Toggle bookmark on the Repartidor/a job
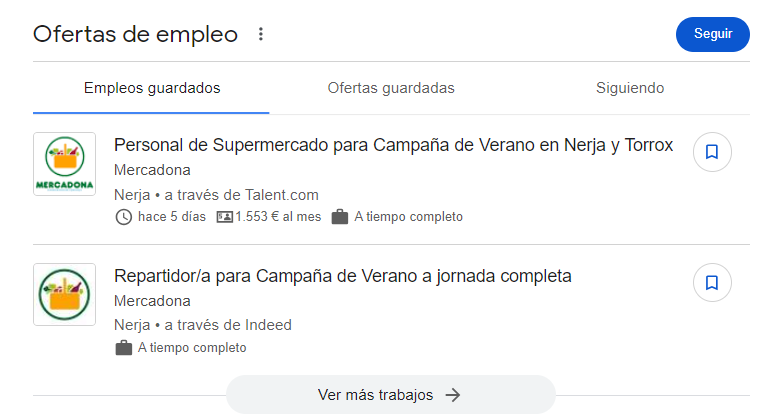 click(x=712, y=283)
